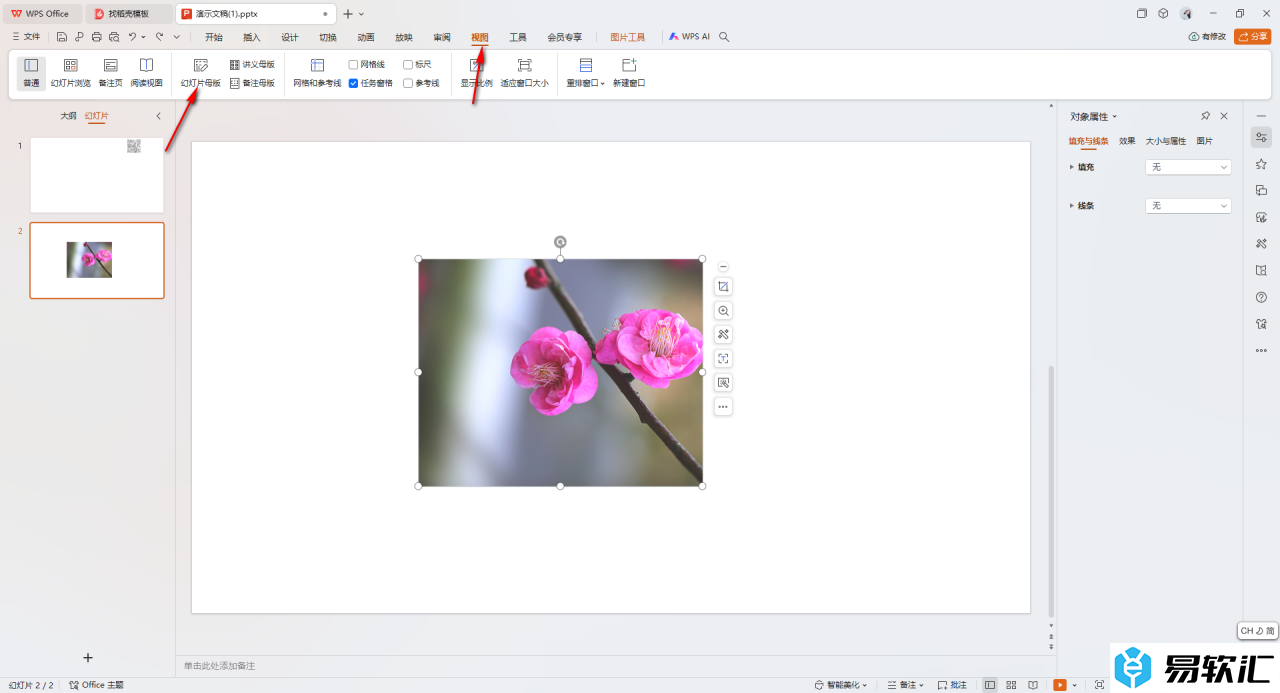Open the star icon in right sidebar
Screen dimensions: 1280x693
pos(1261,164)
